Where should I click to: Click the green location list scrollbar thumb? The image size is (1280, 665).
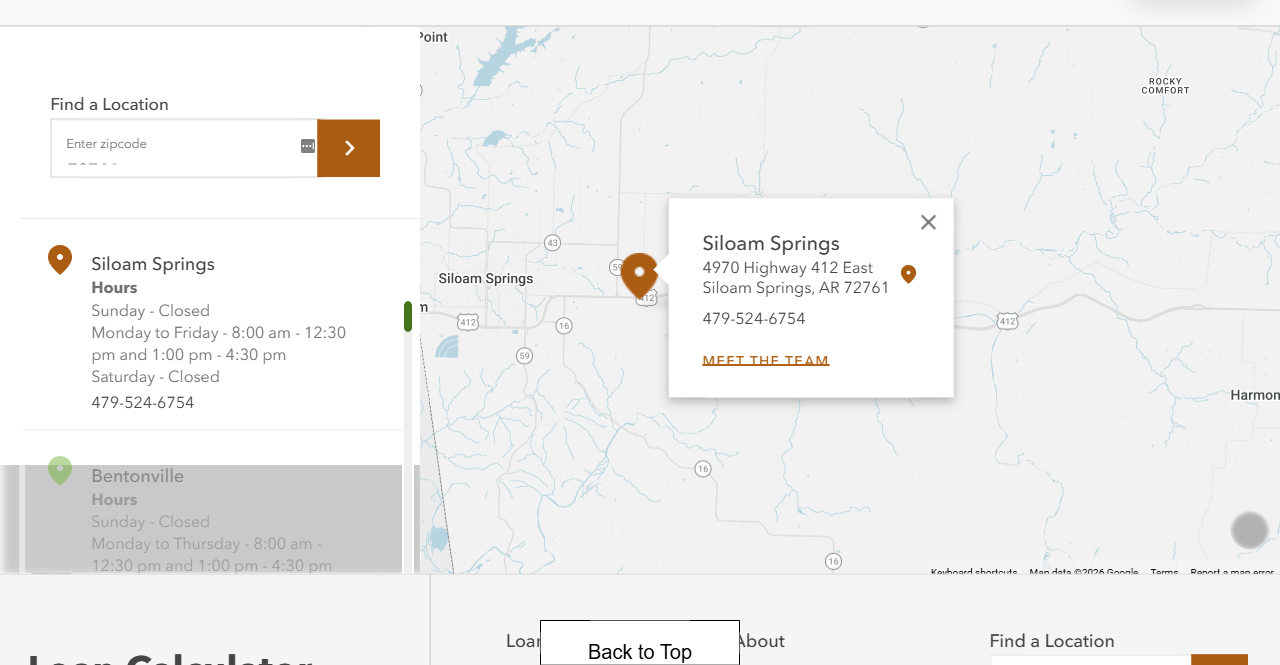(x=408, y=316)
